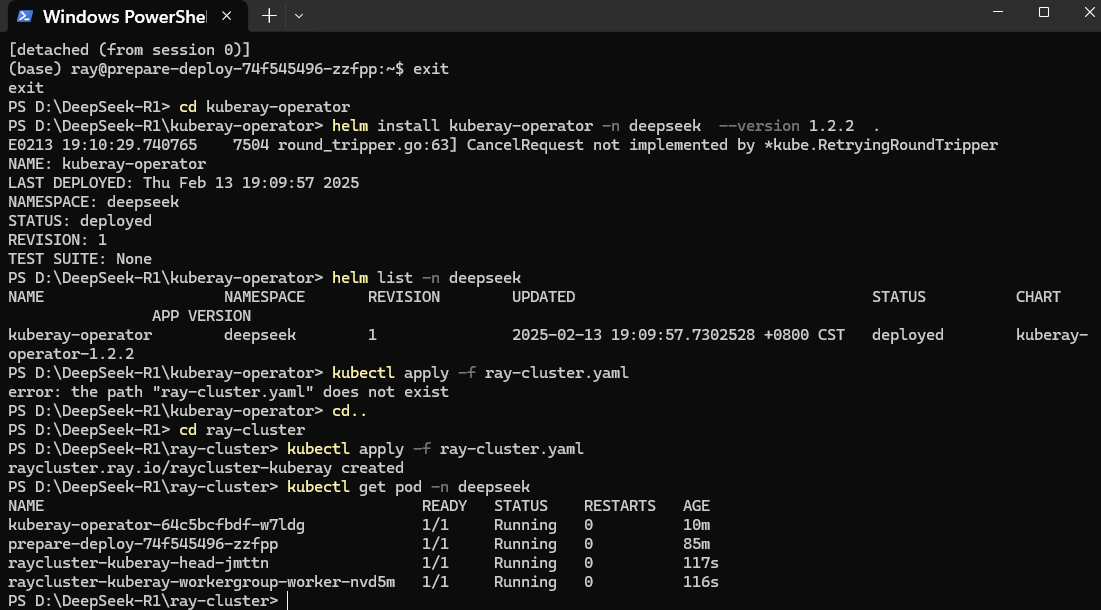The image size is (1101, 610).
Task: Click the "kubectl get pod -n deepseek" command
Action: pyautogui.click(x=408, y=487)
